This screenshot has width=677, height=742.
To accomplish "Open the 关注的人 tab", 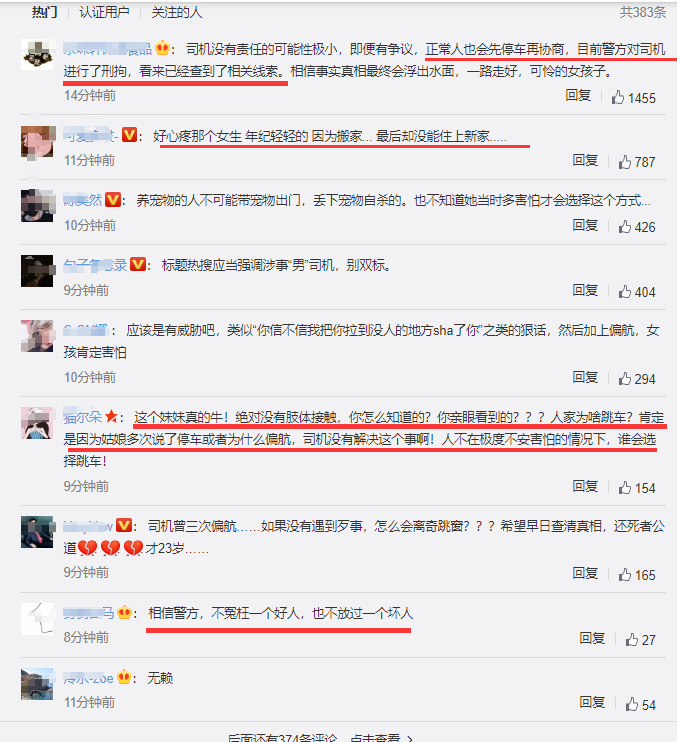I will pos(176,12).
